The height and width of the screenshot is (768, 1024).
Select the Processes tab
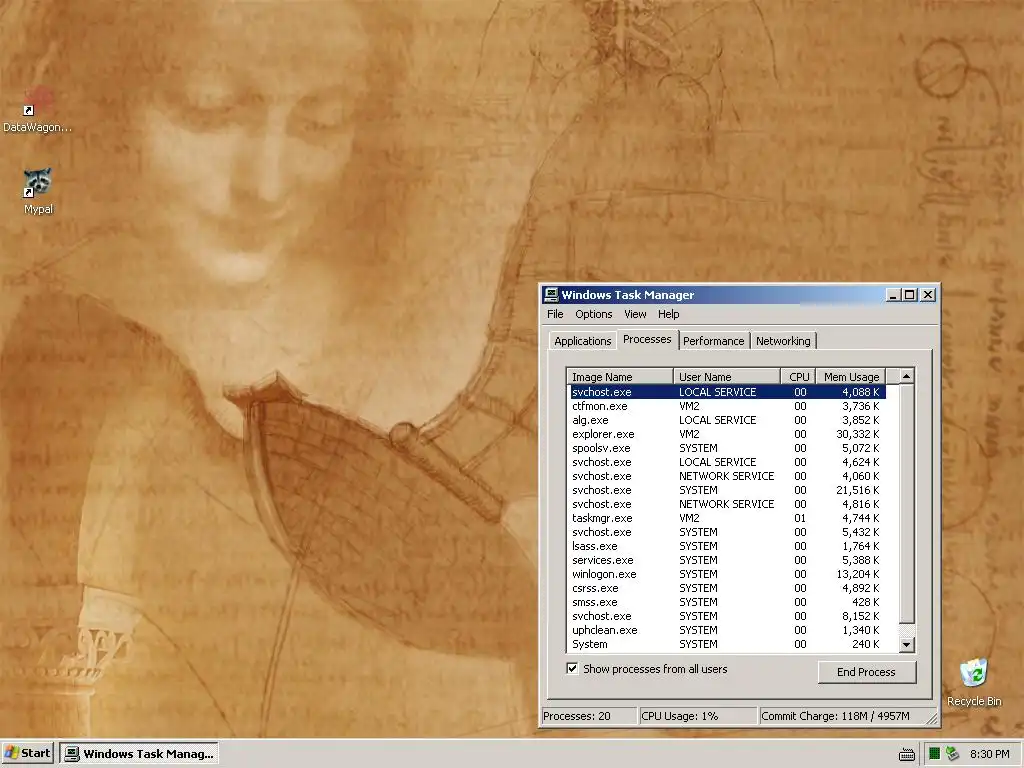click(x=647, y=339)
